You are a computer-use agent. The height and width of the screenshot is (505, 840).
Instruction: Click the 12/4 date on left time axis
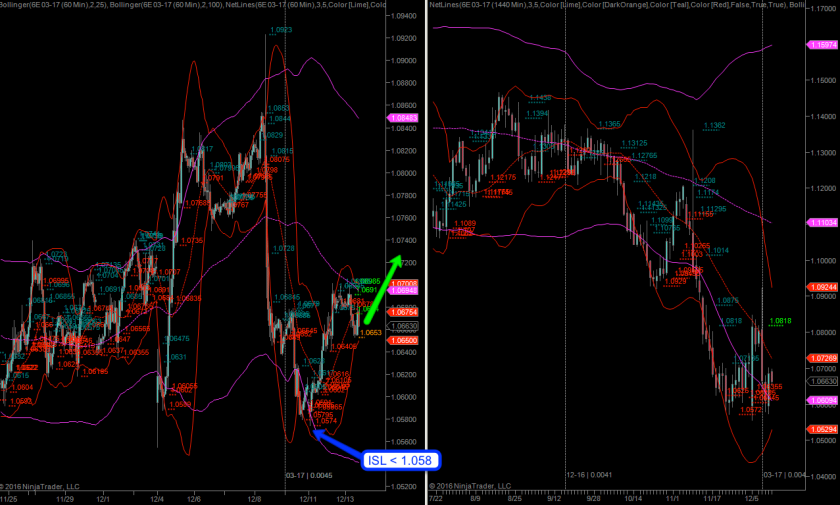click(x=157, y=499)
